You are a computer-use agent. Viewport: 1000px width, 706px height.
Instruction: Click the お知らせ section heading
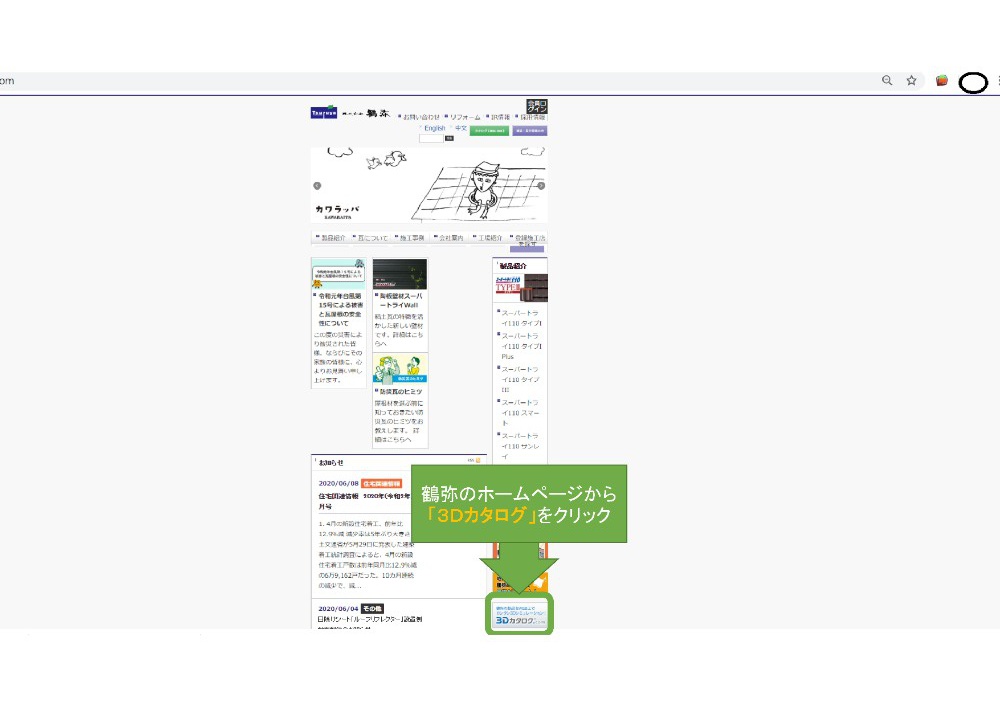(330, 462)
